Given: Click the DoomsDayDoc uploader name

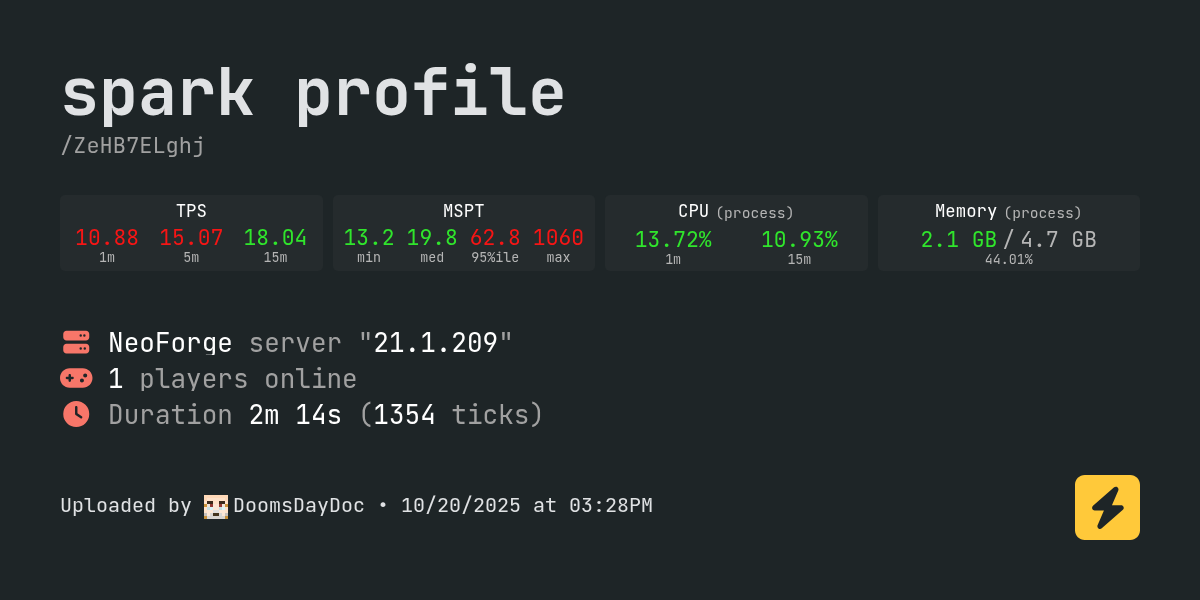Looking at the screenshot, I should 299,506.
